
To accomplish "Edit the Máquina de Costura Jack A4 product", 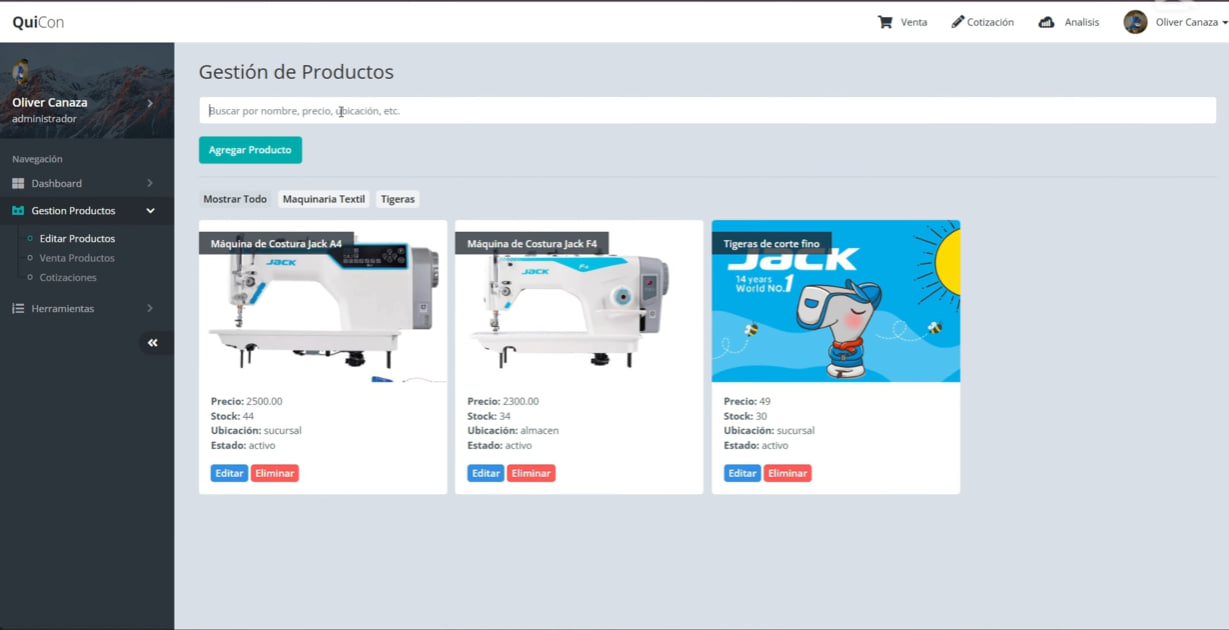I will 228,473.
